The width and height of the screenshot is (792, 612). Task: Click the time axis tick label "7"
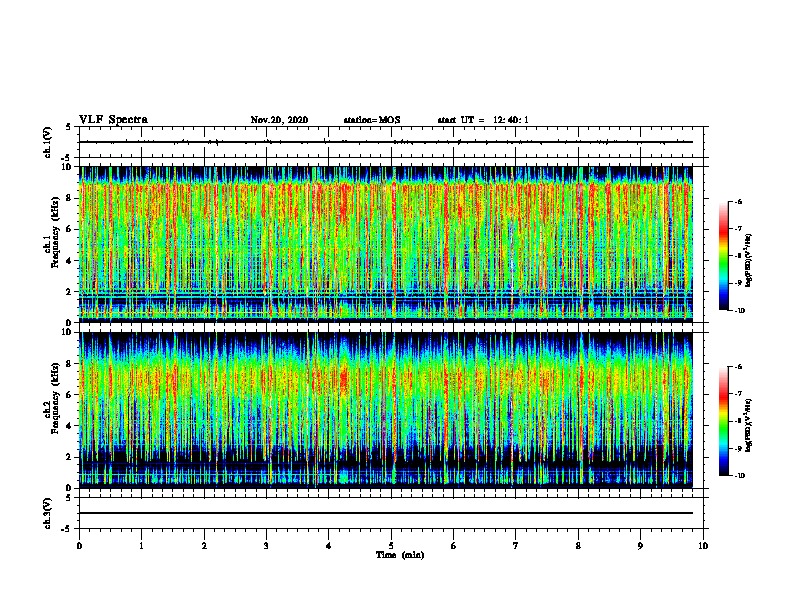point(516,546)
